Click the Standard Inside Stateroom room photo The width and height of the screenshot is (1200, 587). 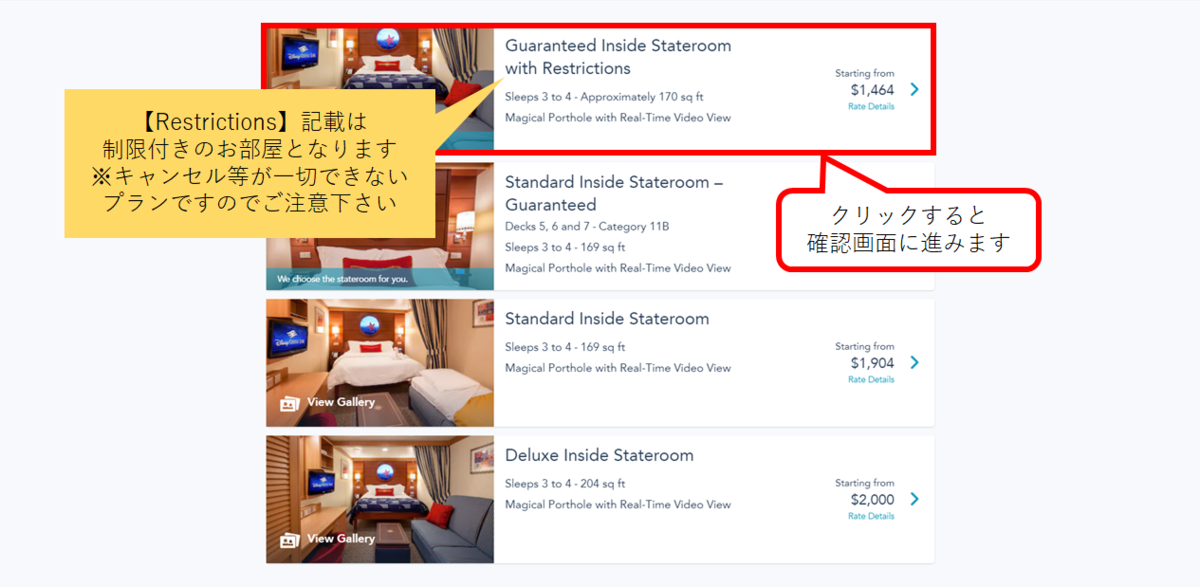tap(380, 363)
